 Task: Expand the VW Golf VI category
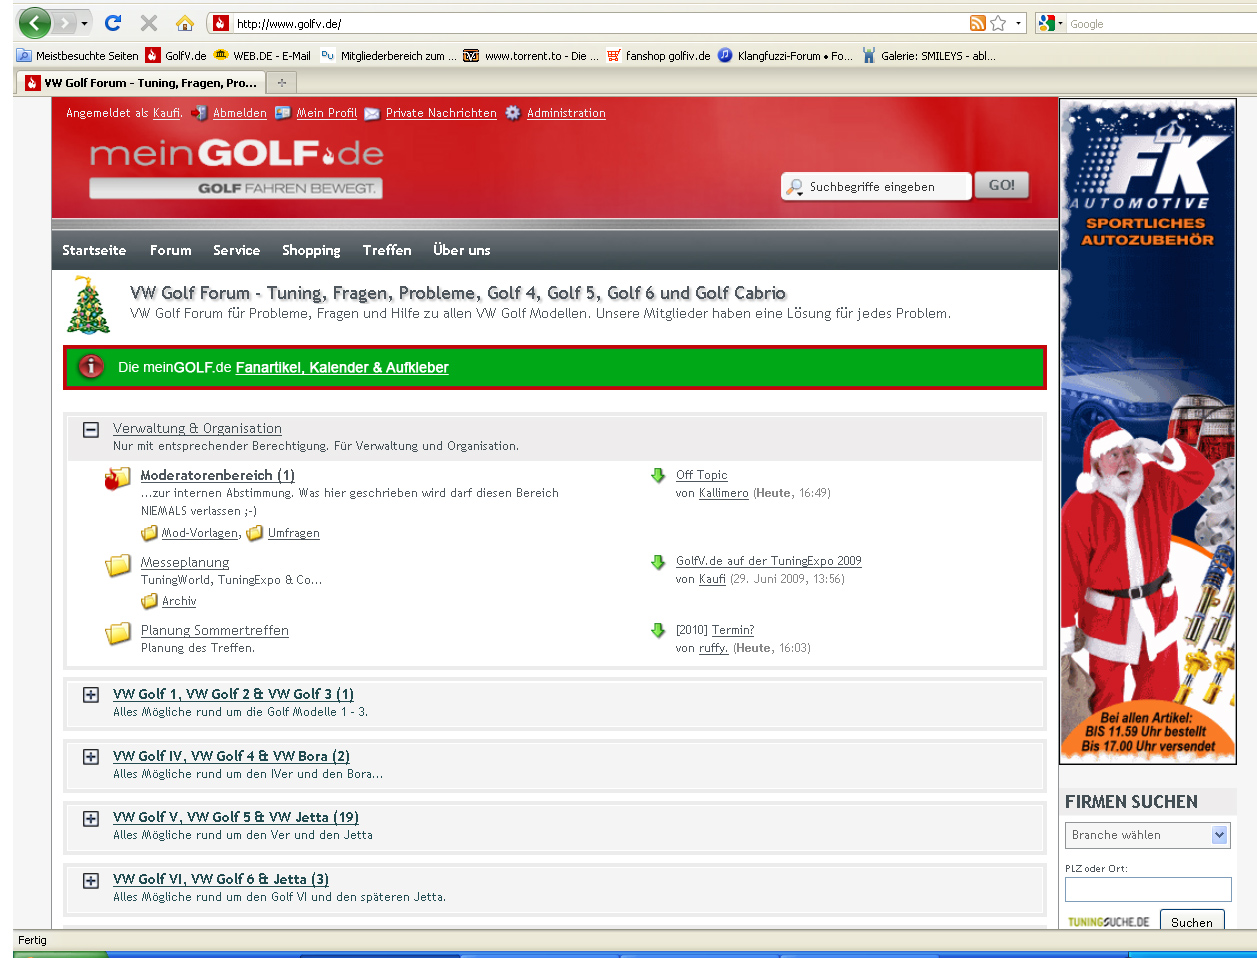point(91,881)
